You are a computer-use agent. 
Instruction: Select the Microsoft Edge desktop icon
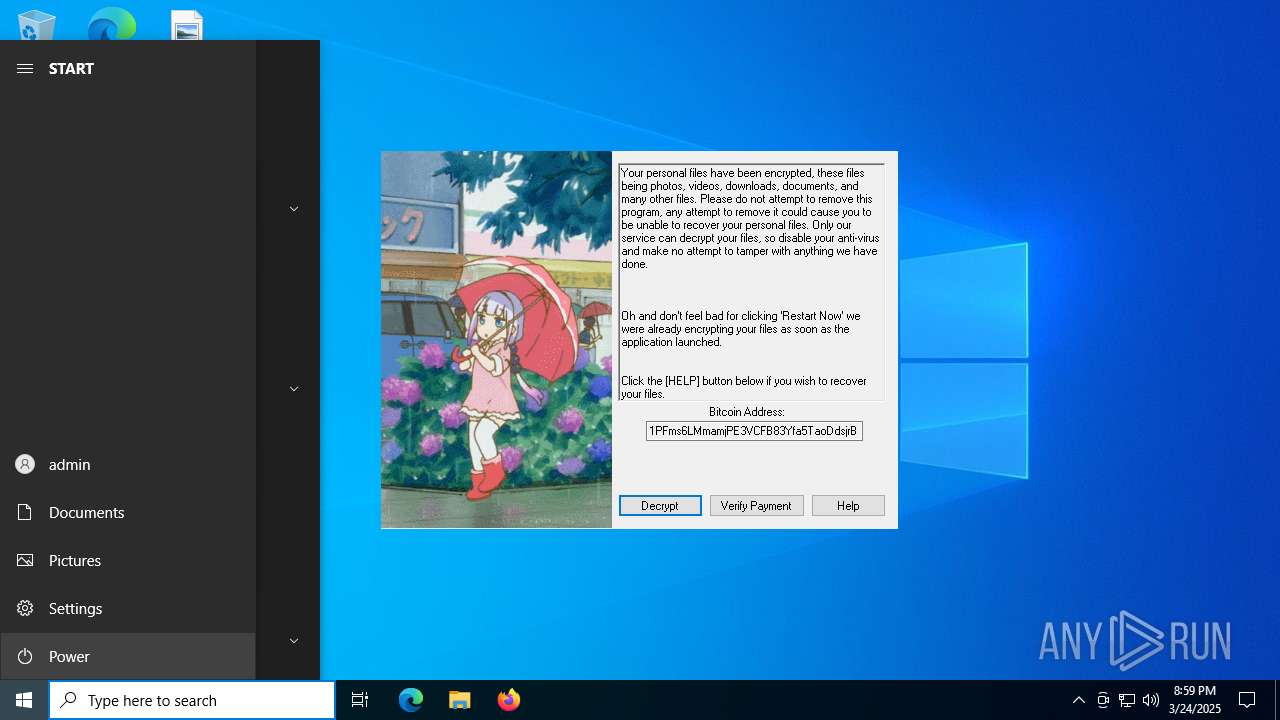pyautogui.click(x=111, y=26)
